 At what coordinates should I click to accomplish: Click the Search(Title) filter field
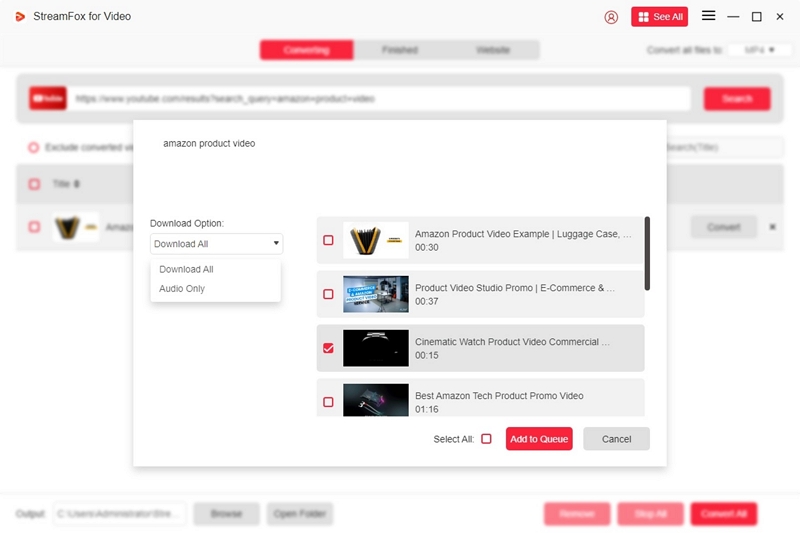724,147
